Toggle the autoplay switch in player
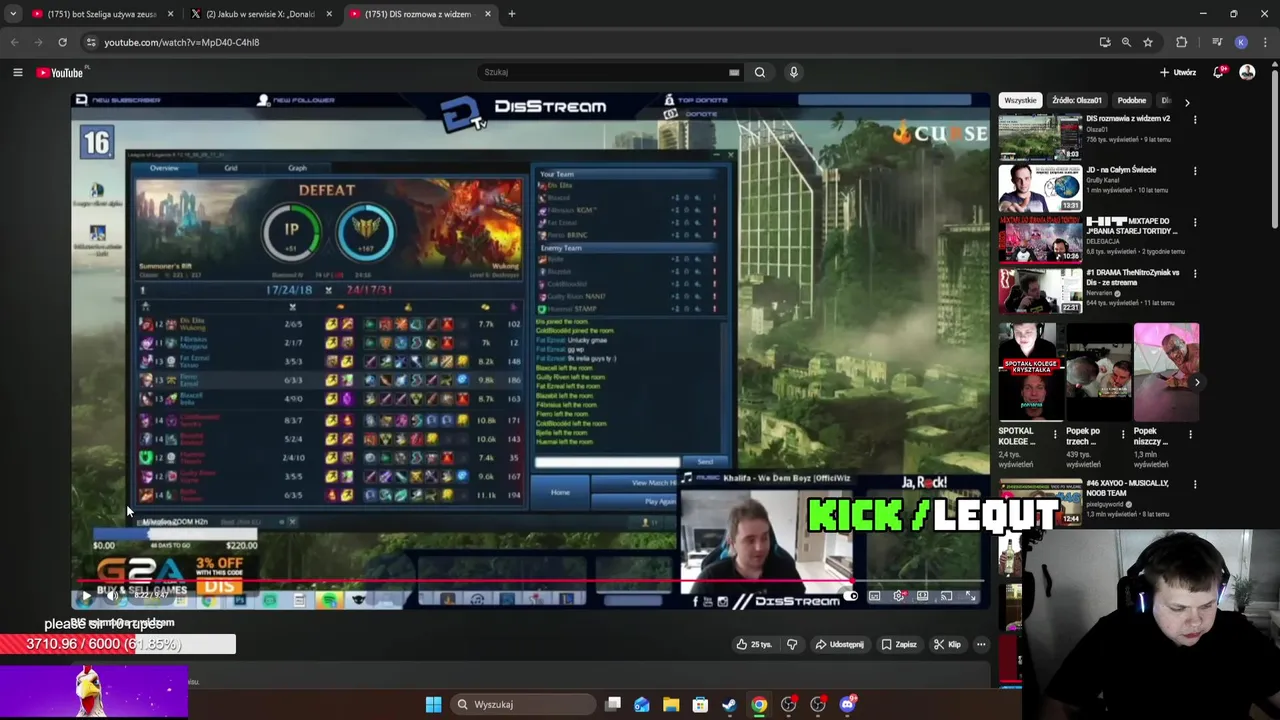 click(851, 596)
